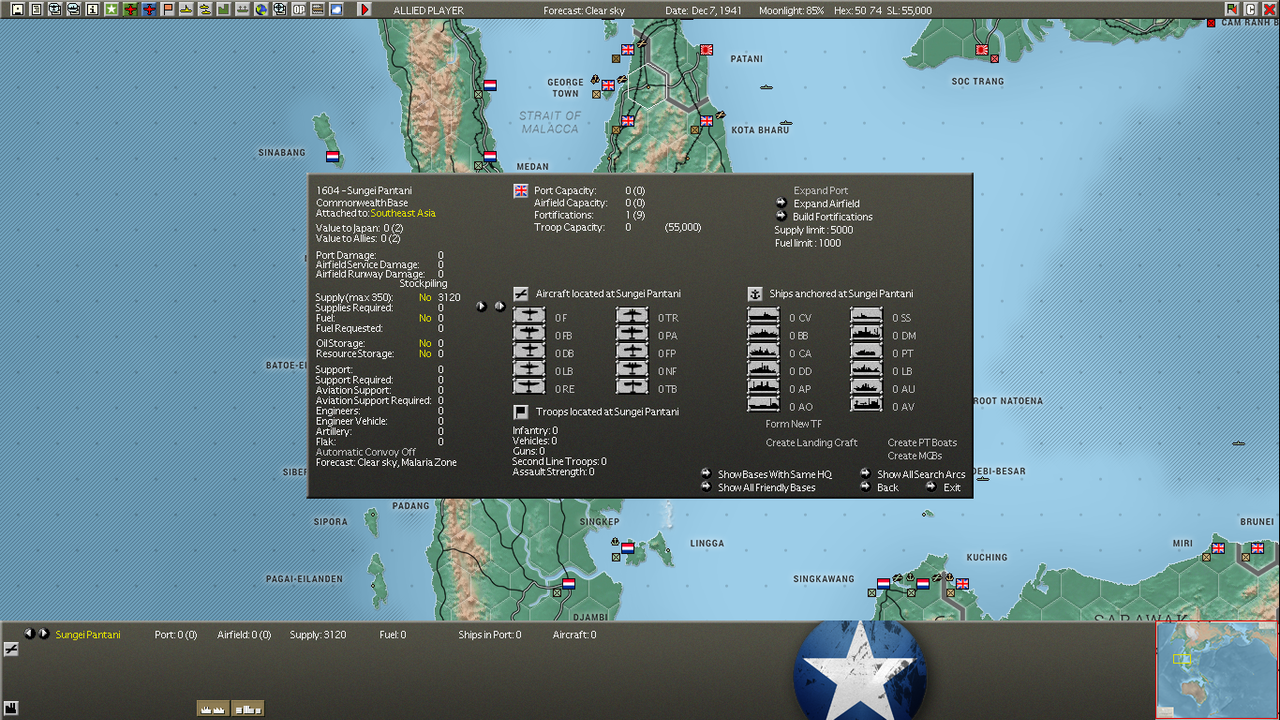Click the tan industry button in bottom bar
Screen dimensions: 1280x720
(248, 708)
